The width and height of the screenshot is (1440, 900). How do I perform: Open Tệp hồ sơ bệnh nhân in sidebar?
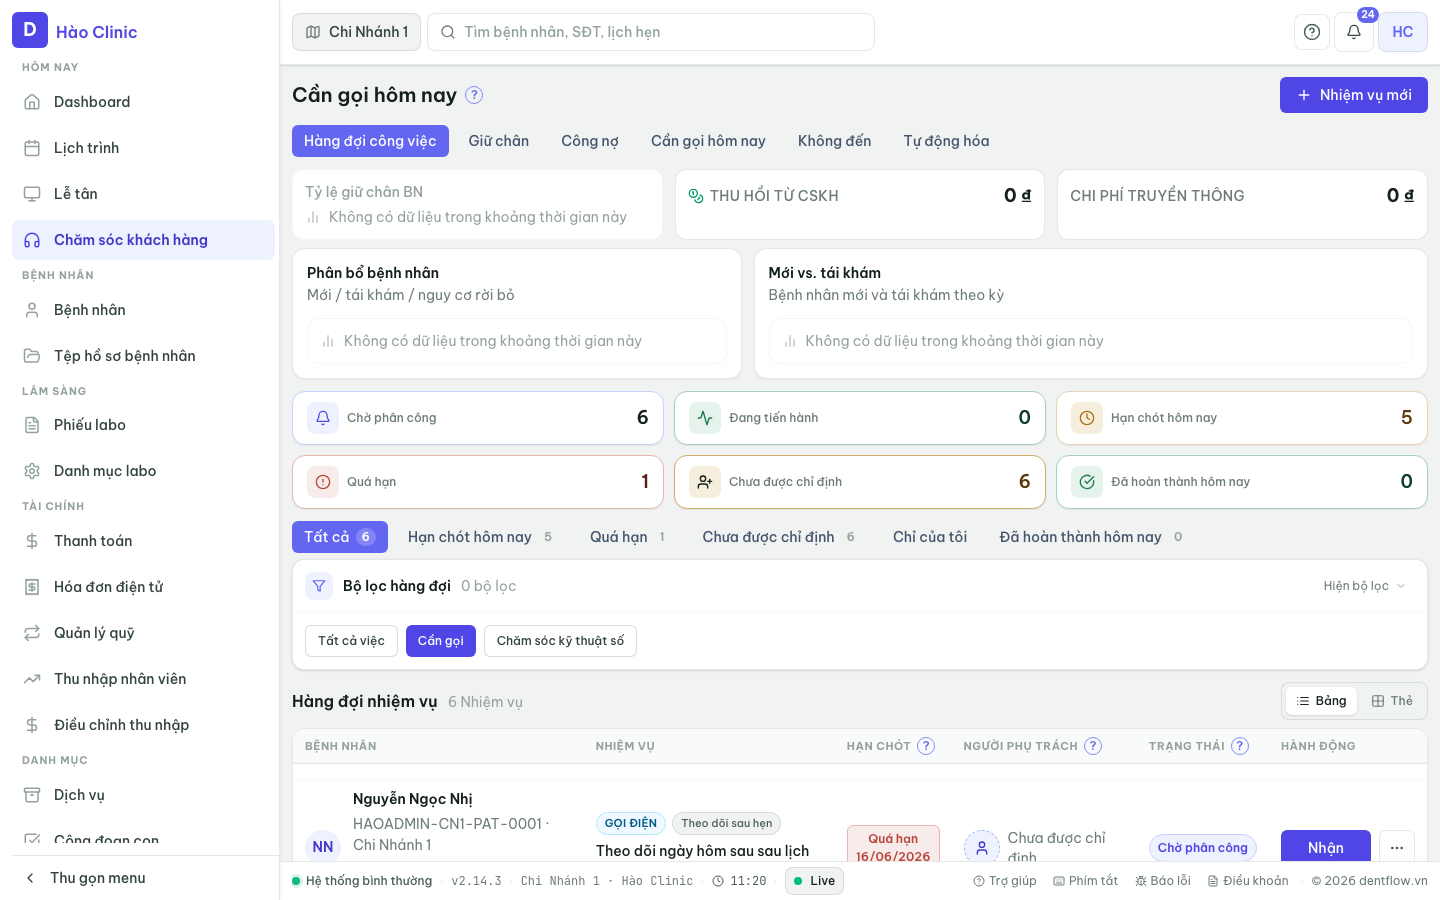pos(145,356)
